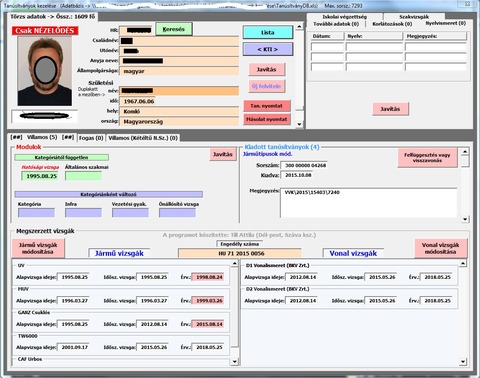The height and width of the screenshot is (378, 480).
Task: Click UV expiry date 1998.08.24
Action: pos(207,277)
